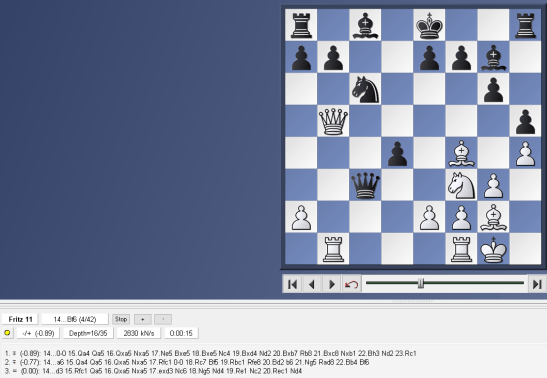Image resolution: width=547 pixels, height=378 pixels.
Task: Jump to the start of the game
Action: coord(292,285)
